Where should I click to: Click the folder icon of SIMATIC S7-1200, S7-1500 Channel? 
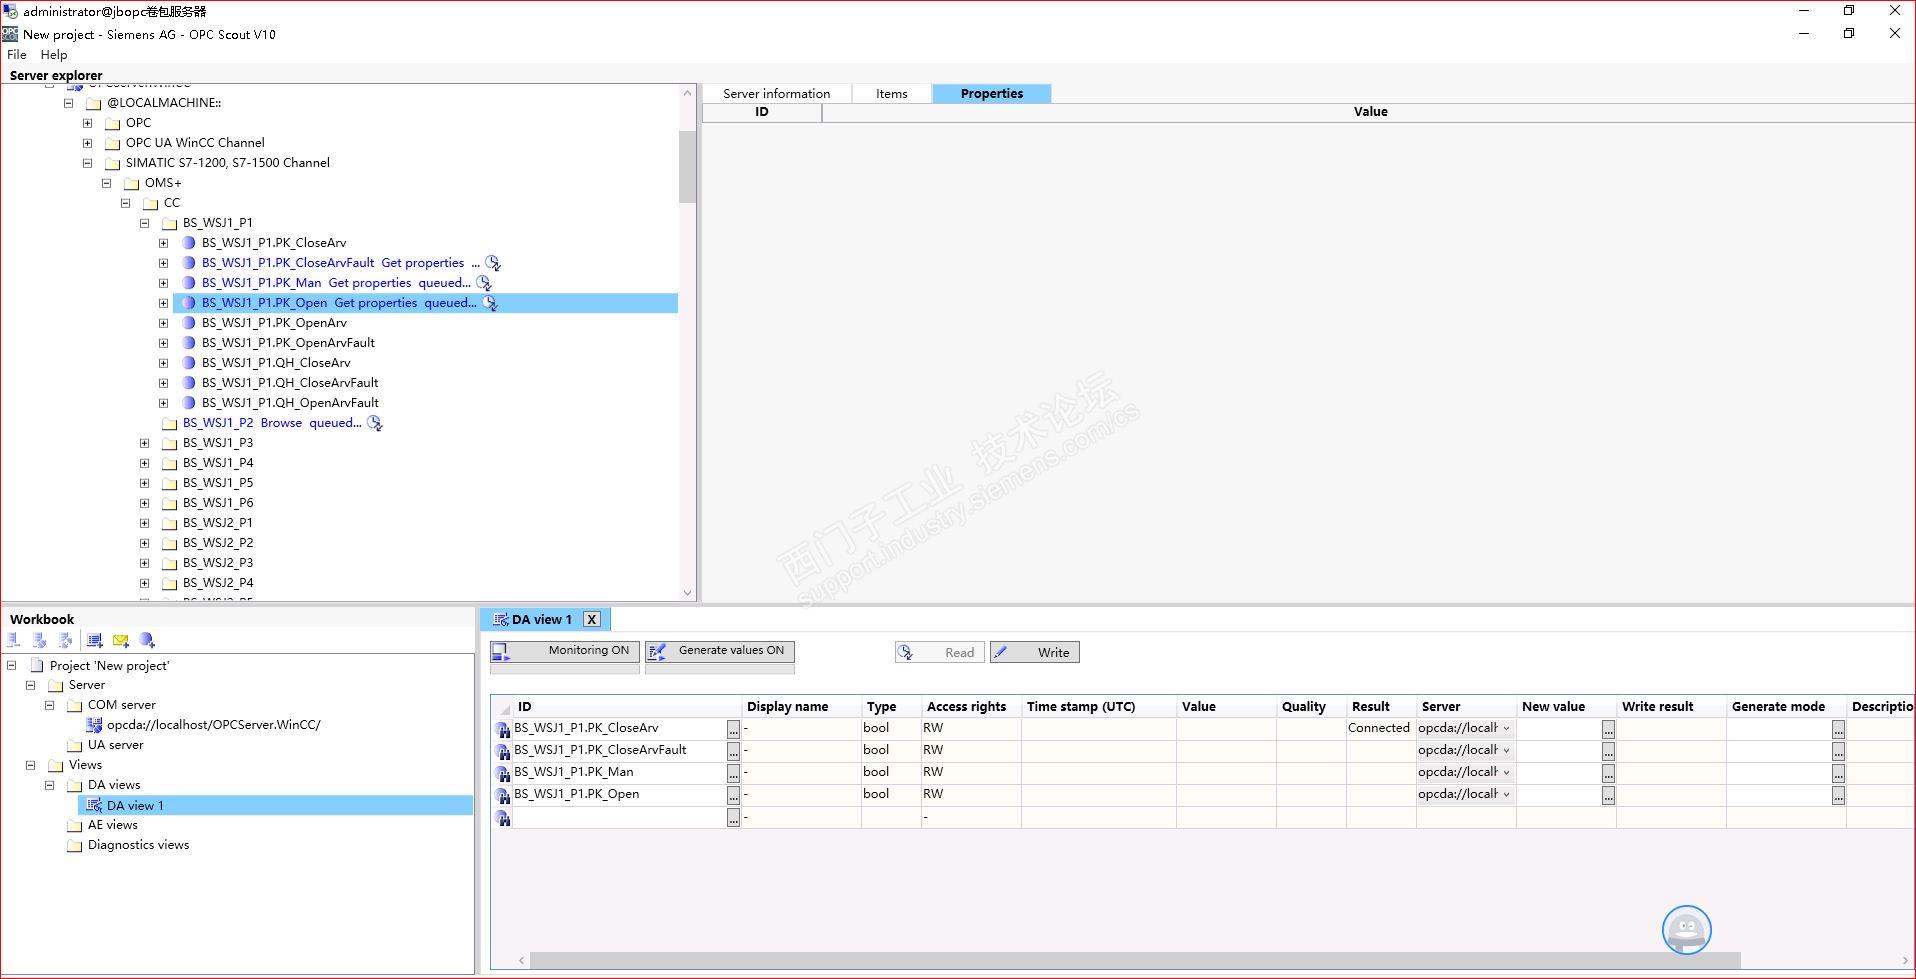[113, 163]
